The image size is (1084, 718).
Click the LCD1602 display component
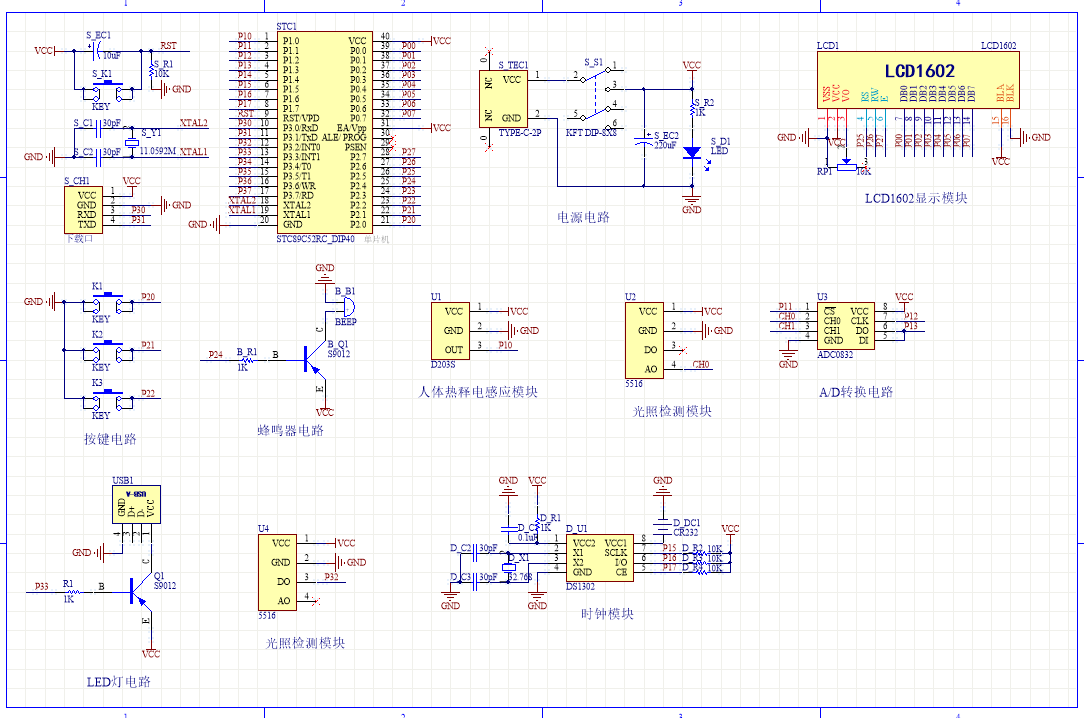coord(918,79)
